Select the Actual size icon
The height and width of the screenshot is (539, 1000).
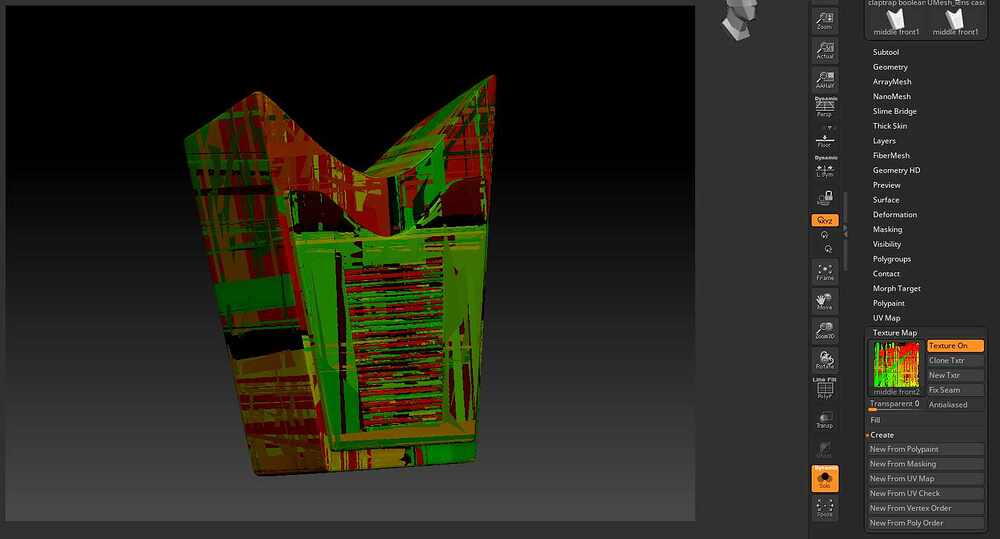[825, 50]
